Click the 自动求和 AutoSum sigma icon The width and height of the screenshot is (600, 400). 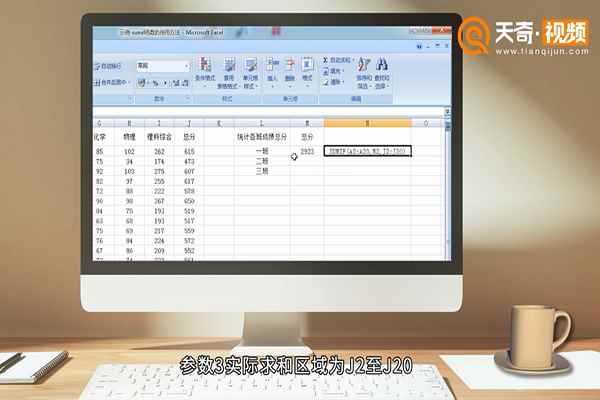325,60
